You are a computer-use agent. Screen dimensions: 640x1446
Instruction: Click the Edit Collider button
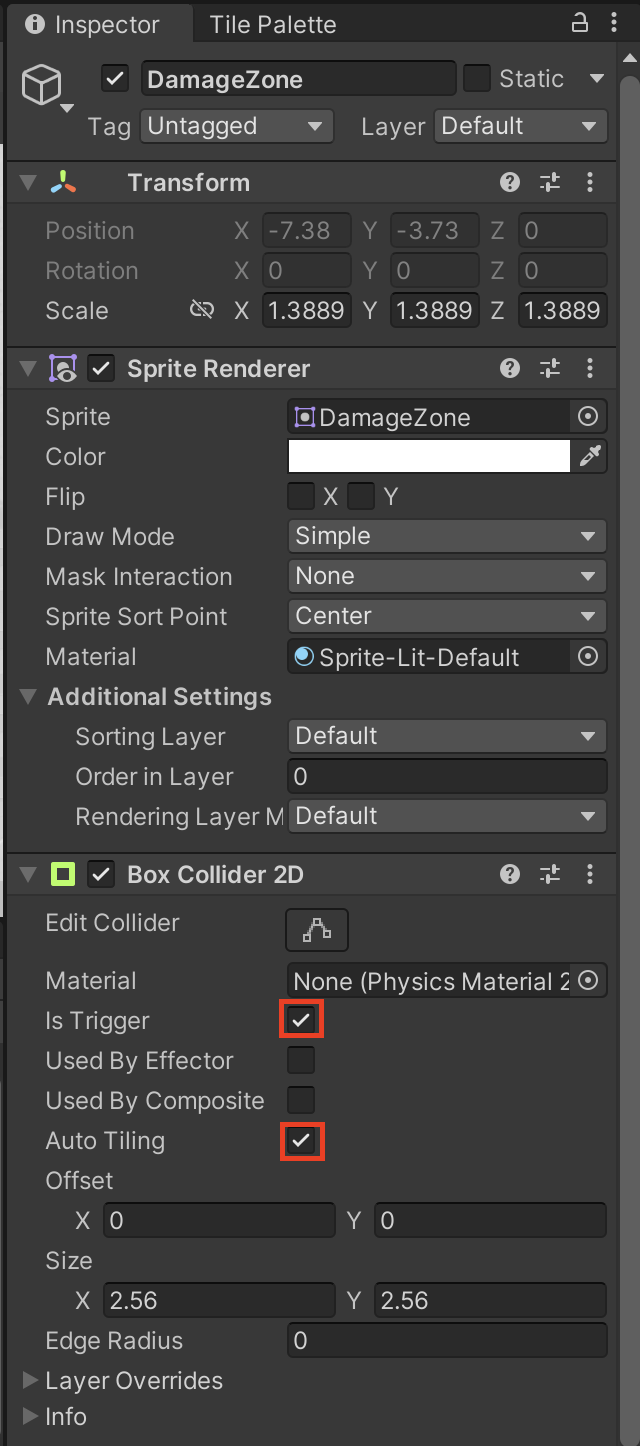317,930
